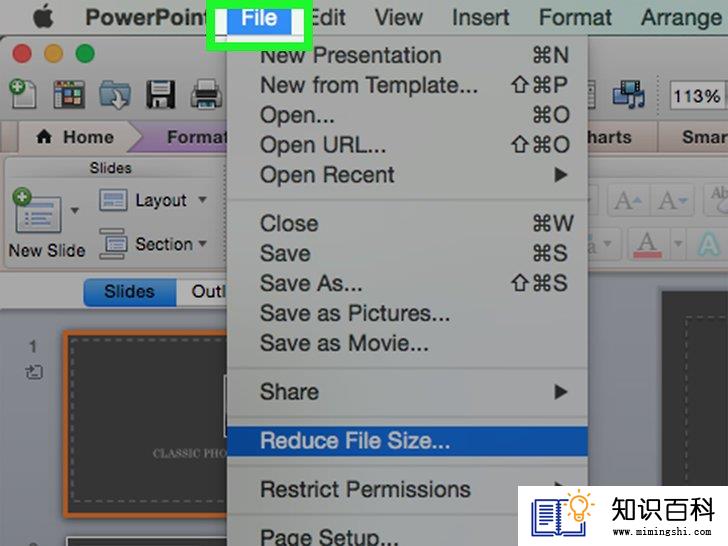This screenshot has height=546, width=728.
Task: Click the Print toolbar icon
Action: pos(206,94)
